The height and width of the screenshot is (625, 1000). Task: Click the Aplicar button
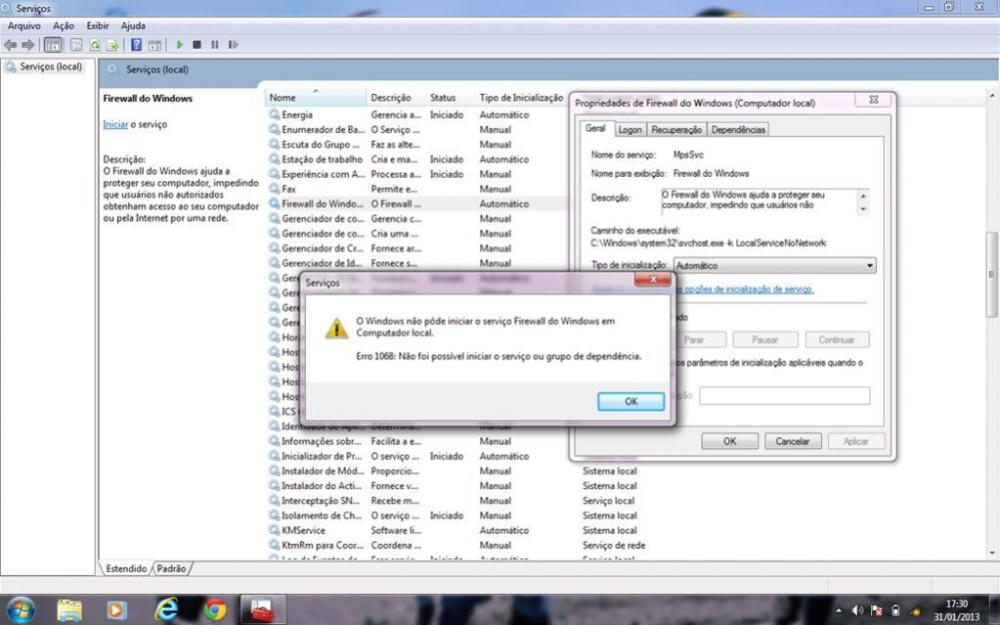856,441
